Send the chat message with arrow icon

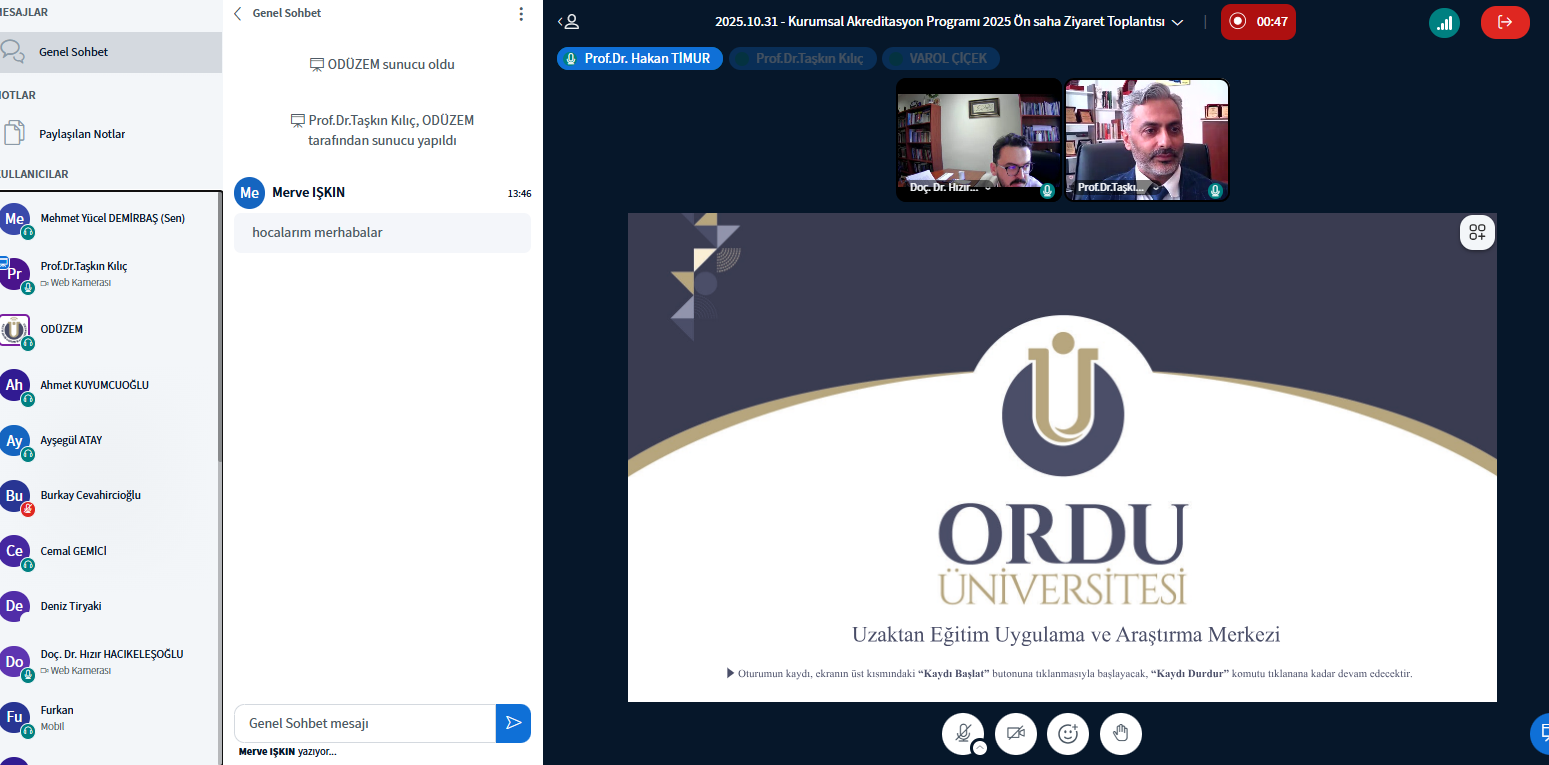(x=513, y=723)
